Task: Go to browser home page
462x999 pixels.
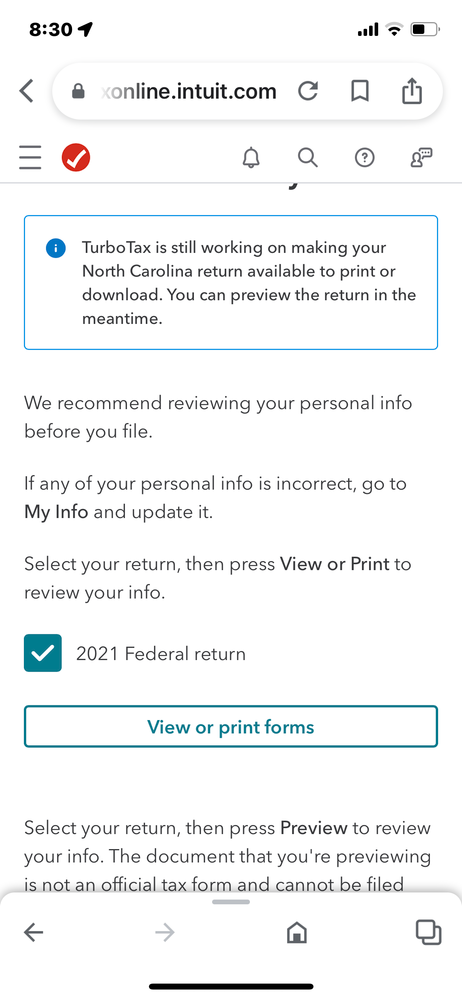Action: 297,933
